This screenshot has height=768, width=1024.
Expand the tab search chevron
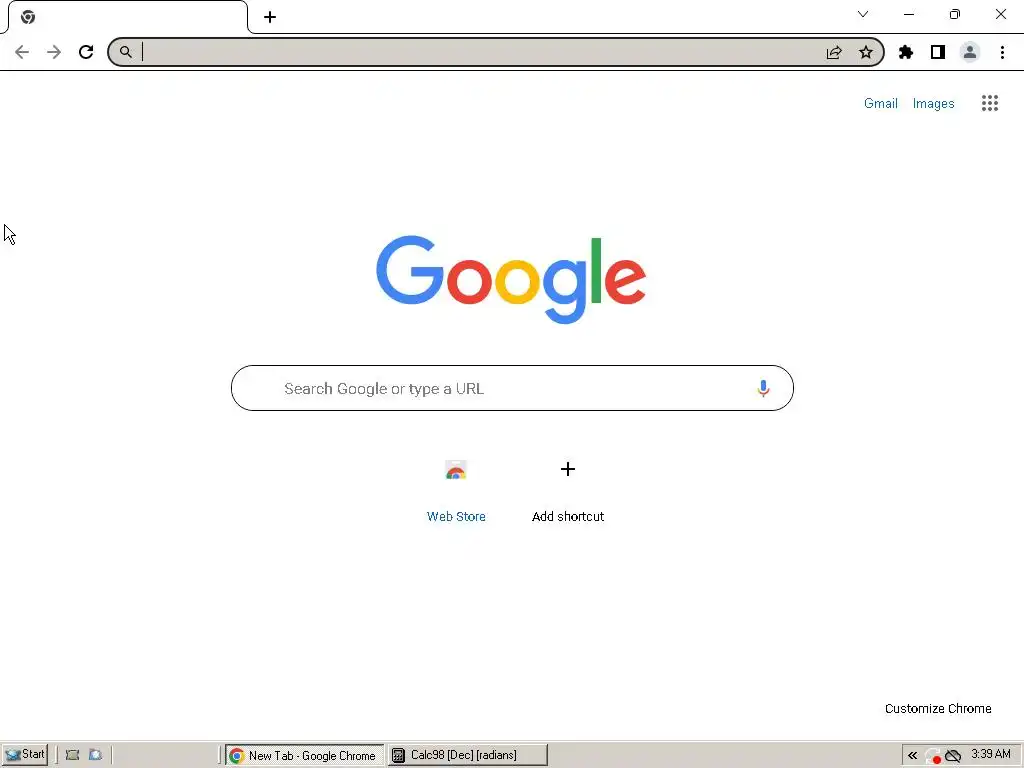[863, 14]
